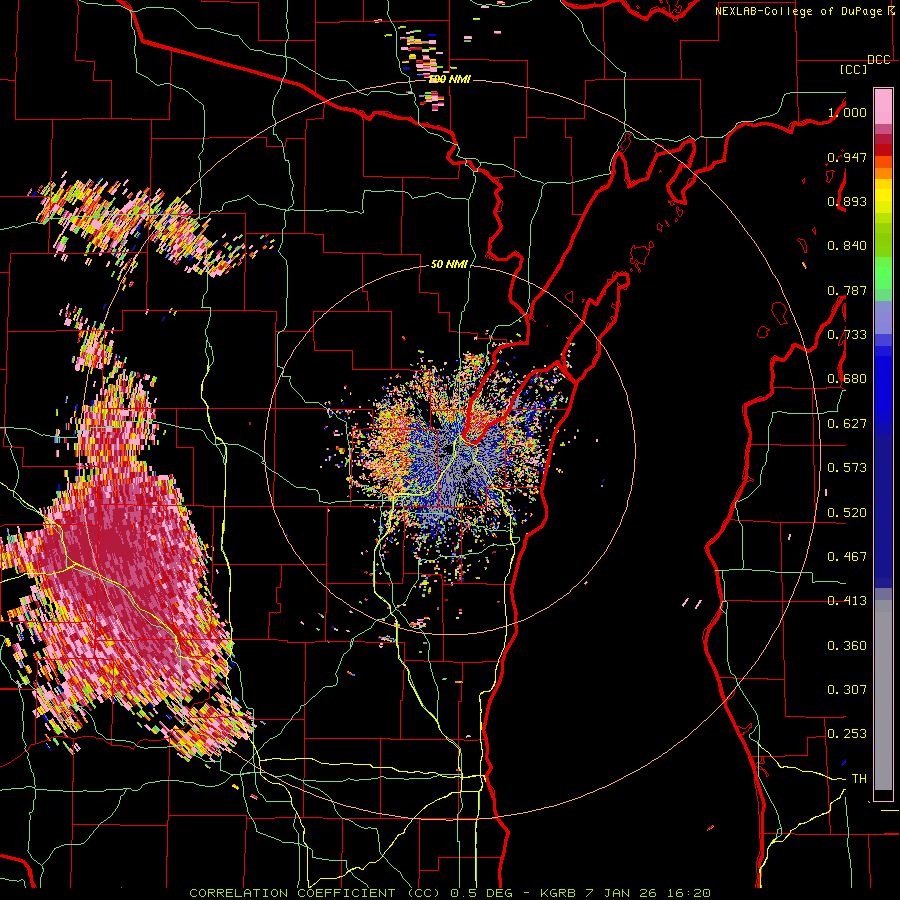Select the 0.573 legend value
The height and width of the screenshot is (900, 900).
(847, 468)
